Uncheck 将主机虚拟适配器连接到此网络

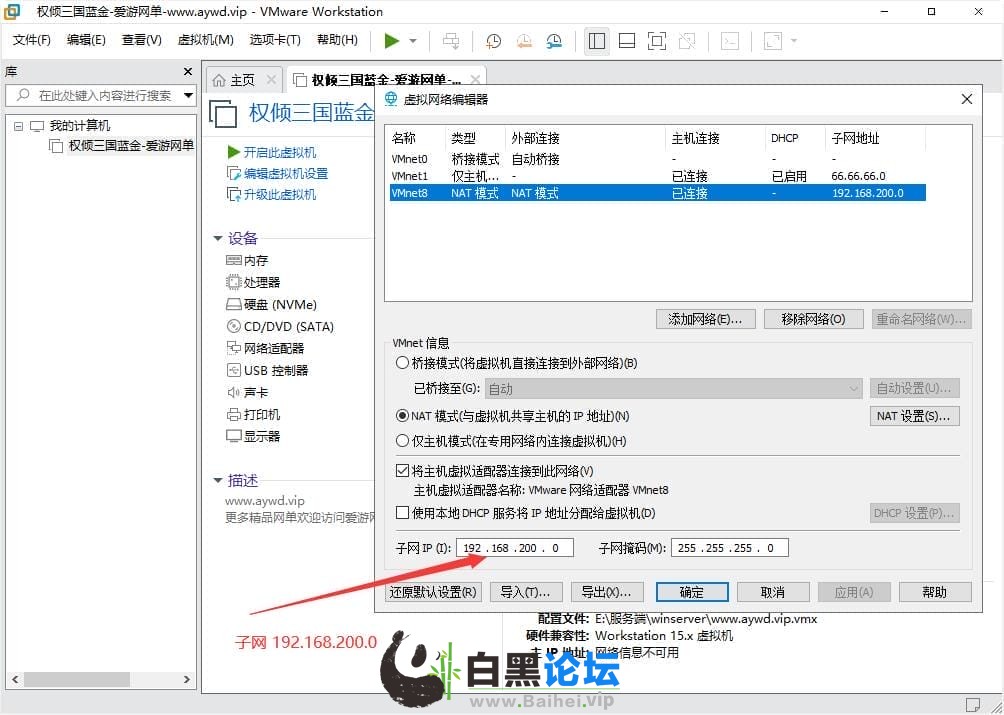click(403, 471)
